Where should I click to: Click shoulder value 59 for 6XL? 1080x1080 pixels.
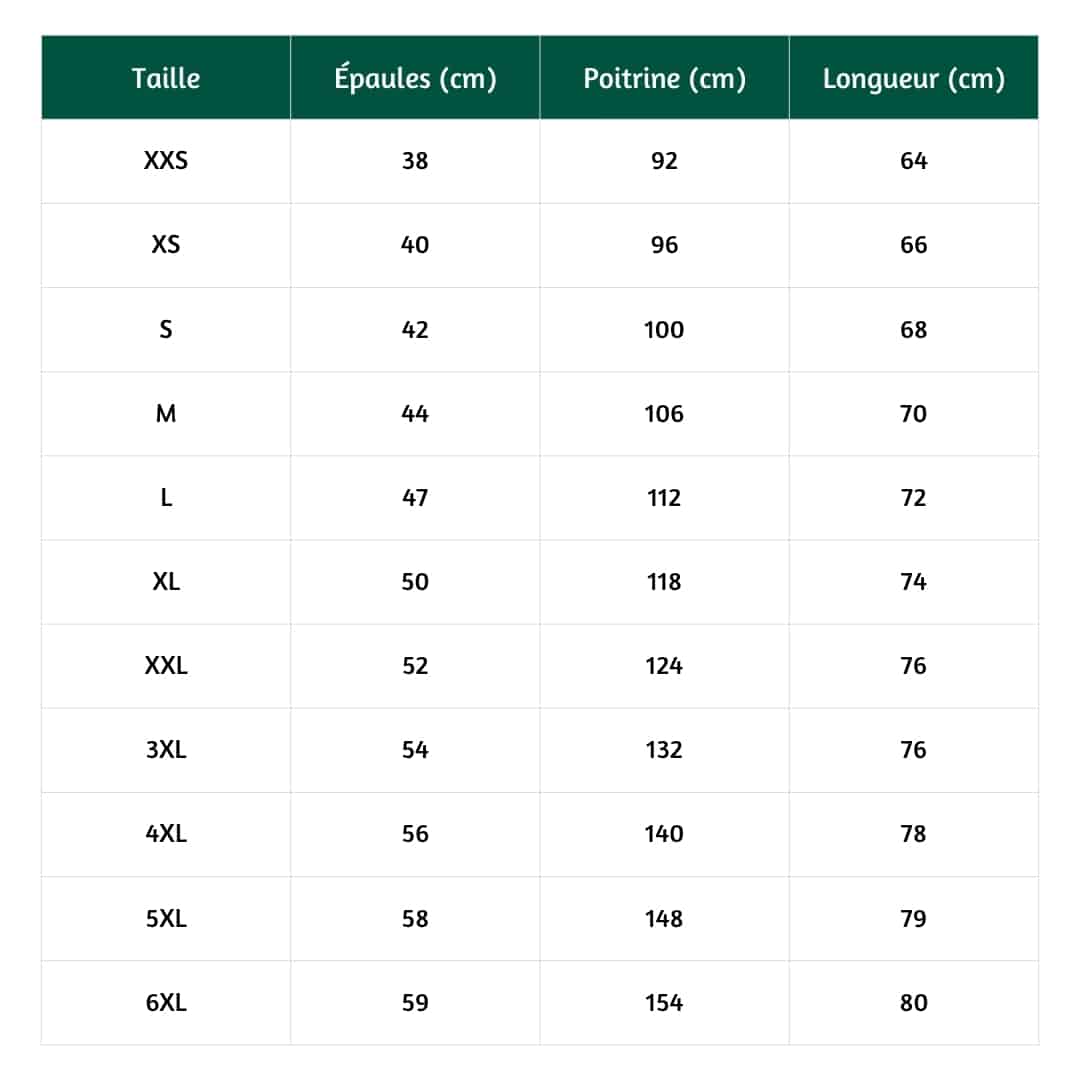(415, 1002)
